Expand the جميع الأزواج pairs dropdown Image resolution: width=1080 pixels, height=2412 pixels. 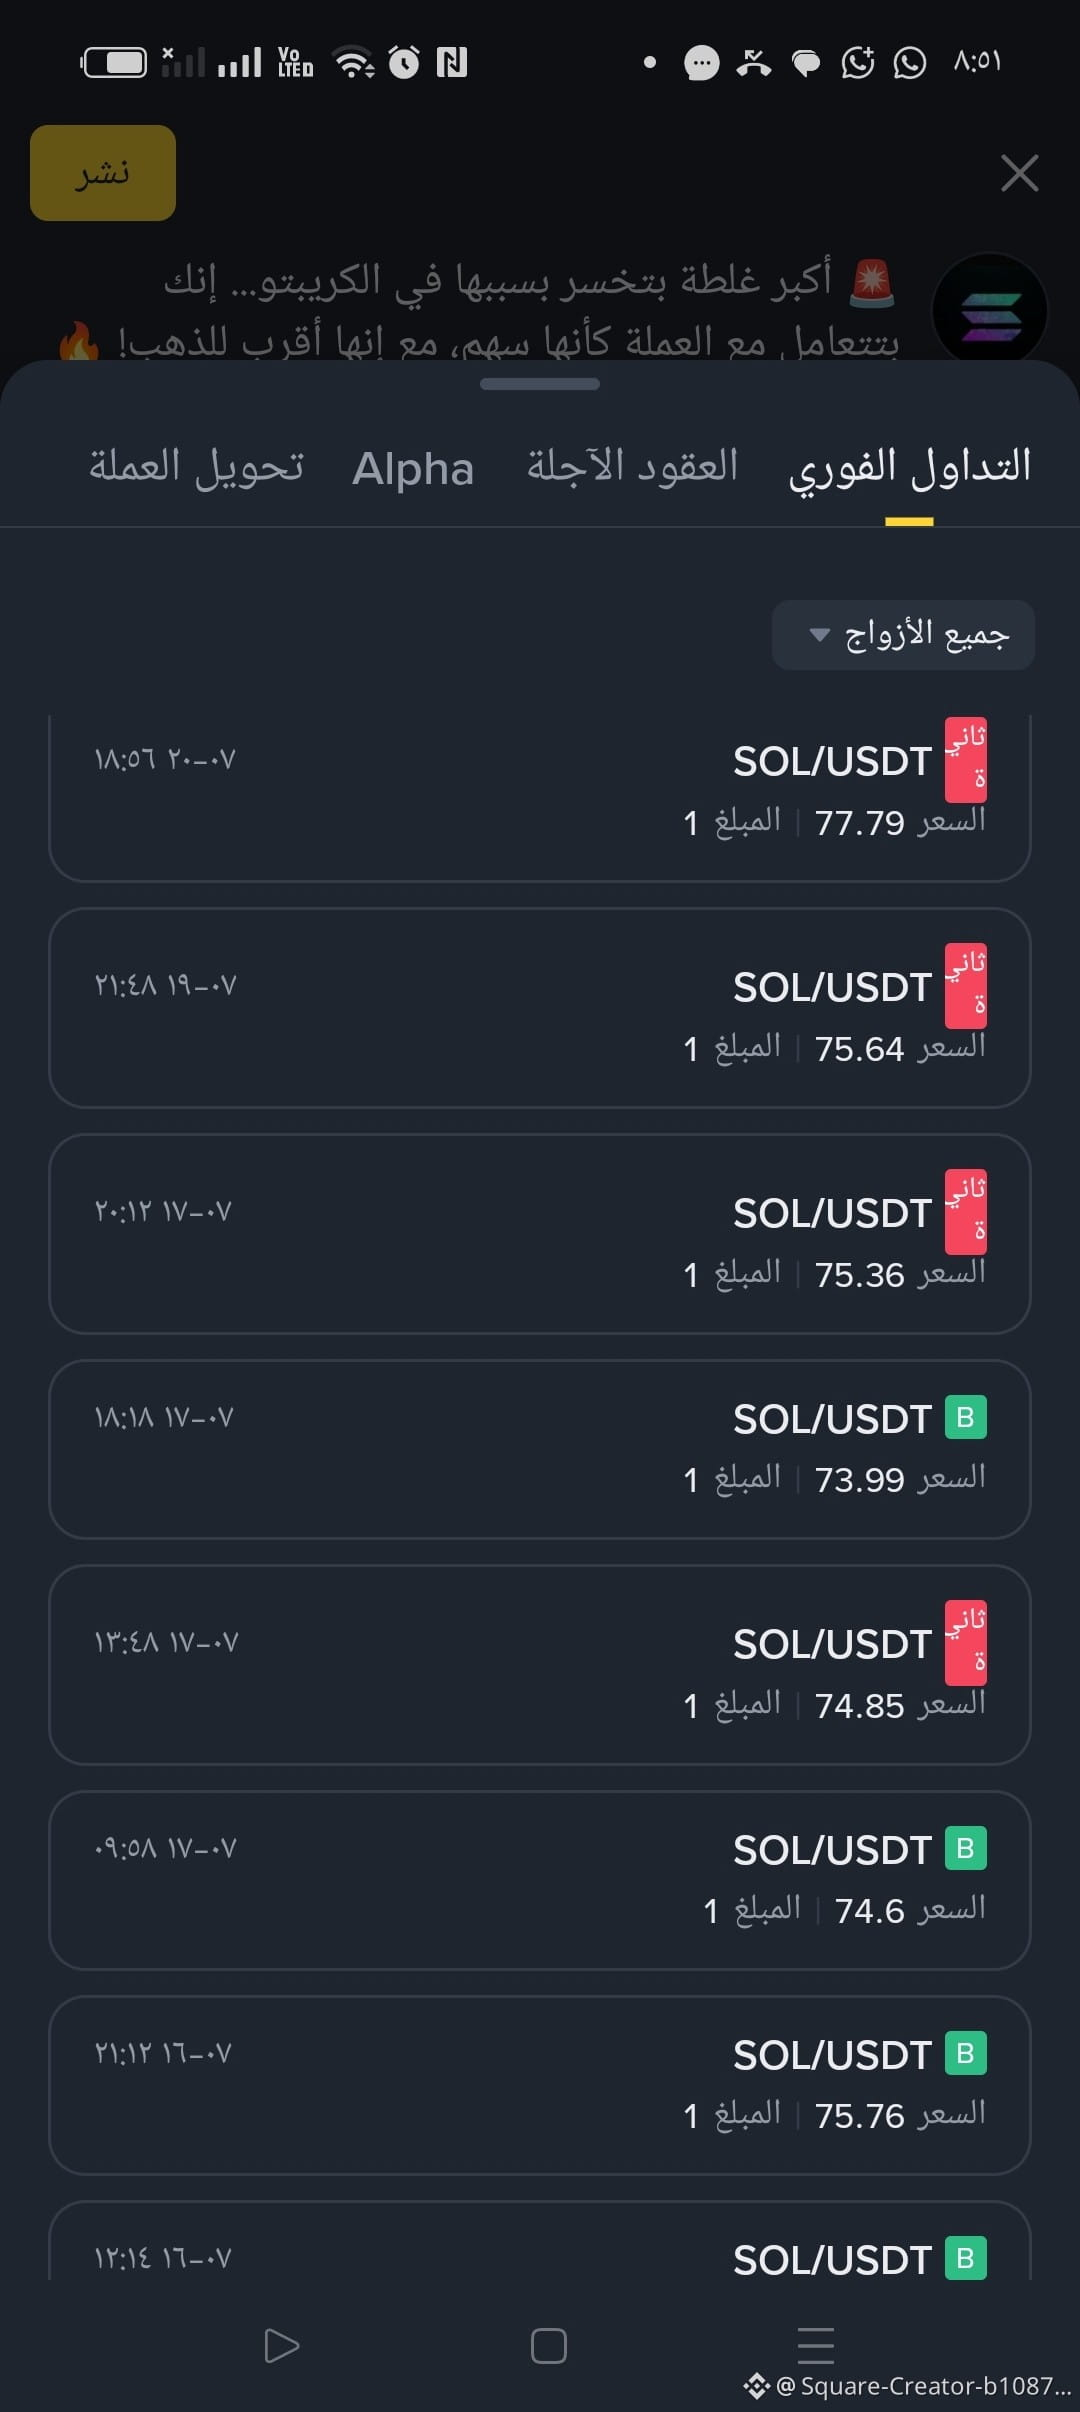(x=903, y=635)
